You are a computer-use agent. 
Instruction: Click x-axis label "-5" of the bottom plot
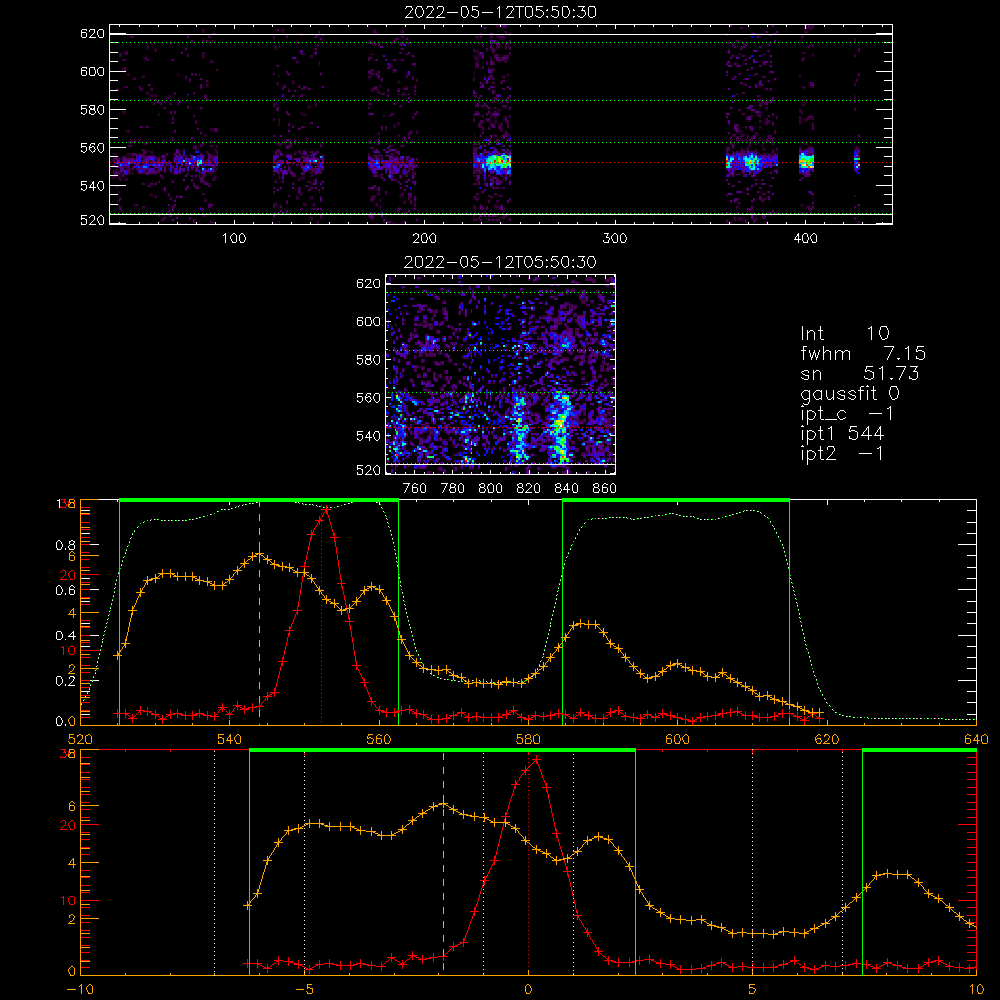(x=305, y=990)
